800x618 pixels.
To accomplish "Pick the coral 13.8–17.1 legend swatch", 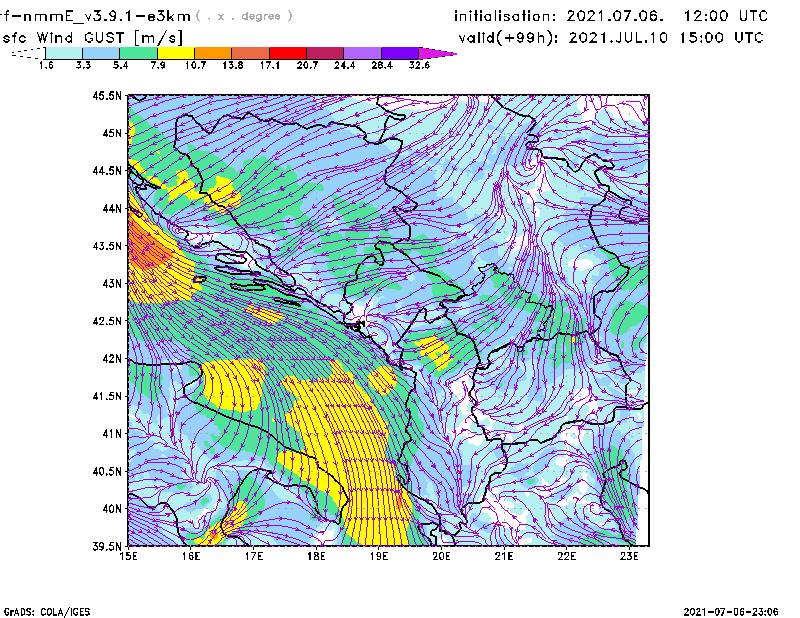I will tap(251, 53).
